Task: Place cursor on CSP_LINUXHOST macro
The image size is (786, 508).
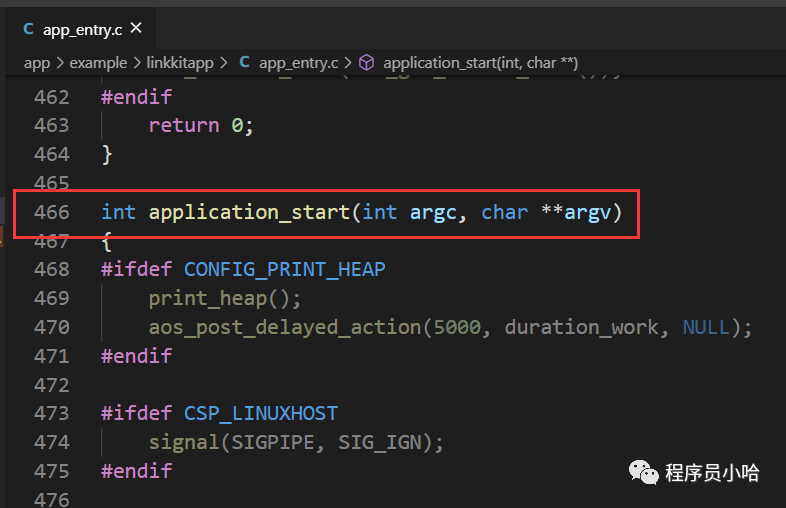Action: click(260, 413)
